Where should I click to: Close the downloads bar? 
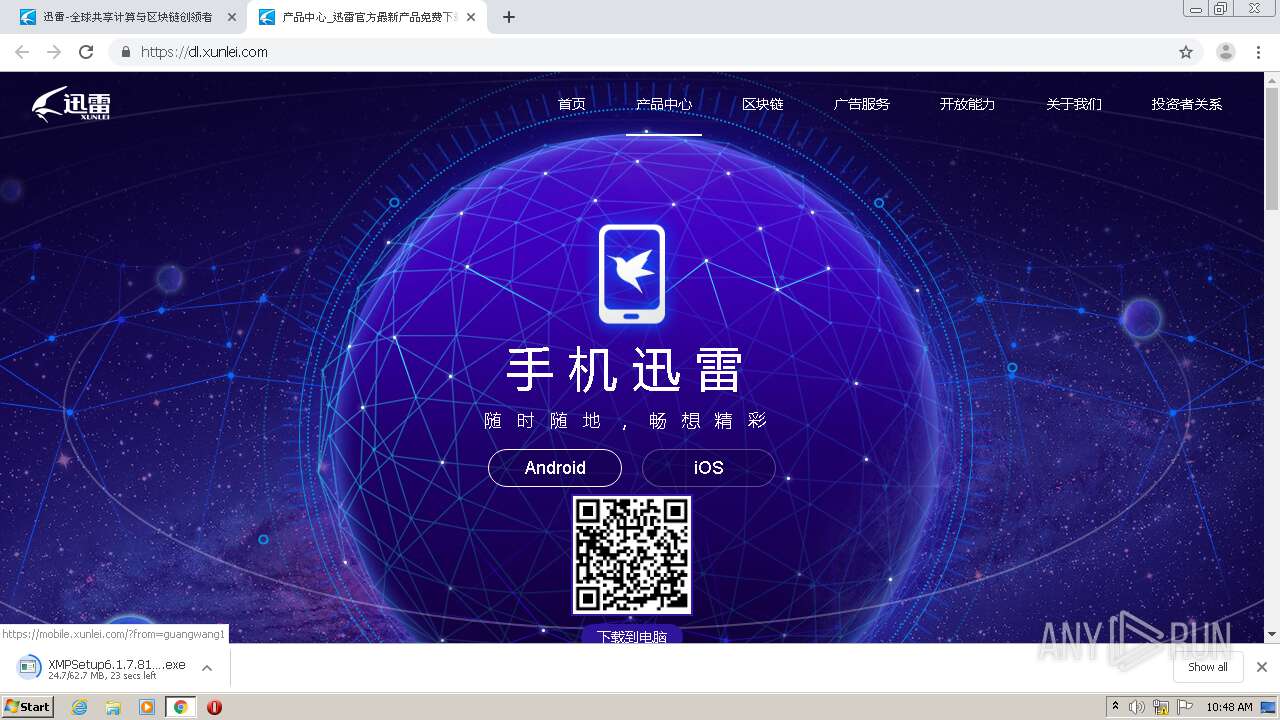(x=1262, y=667)
